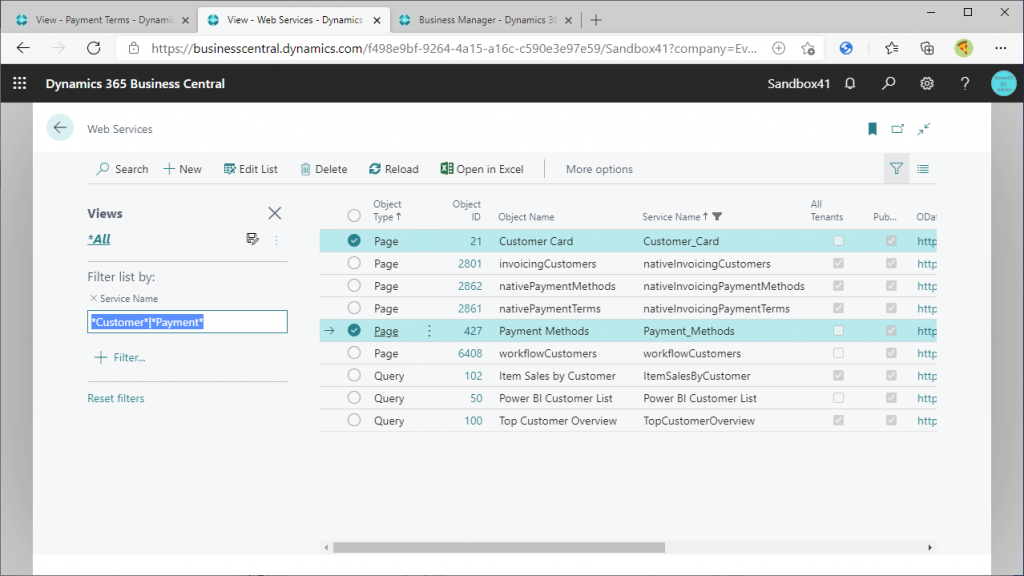Open the user account avatar

[x=1003, y=84]
